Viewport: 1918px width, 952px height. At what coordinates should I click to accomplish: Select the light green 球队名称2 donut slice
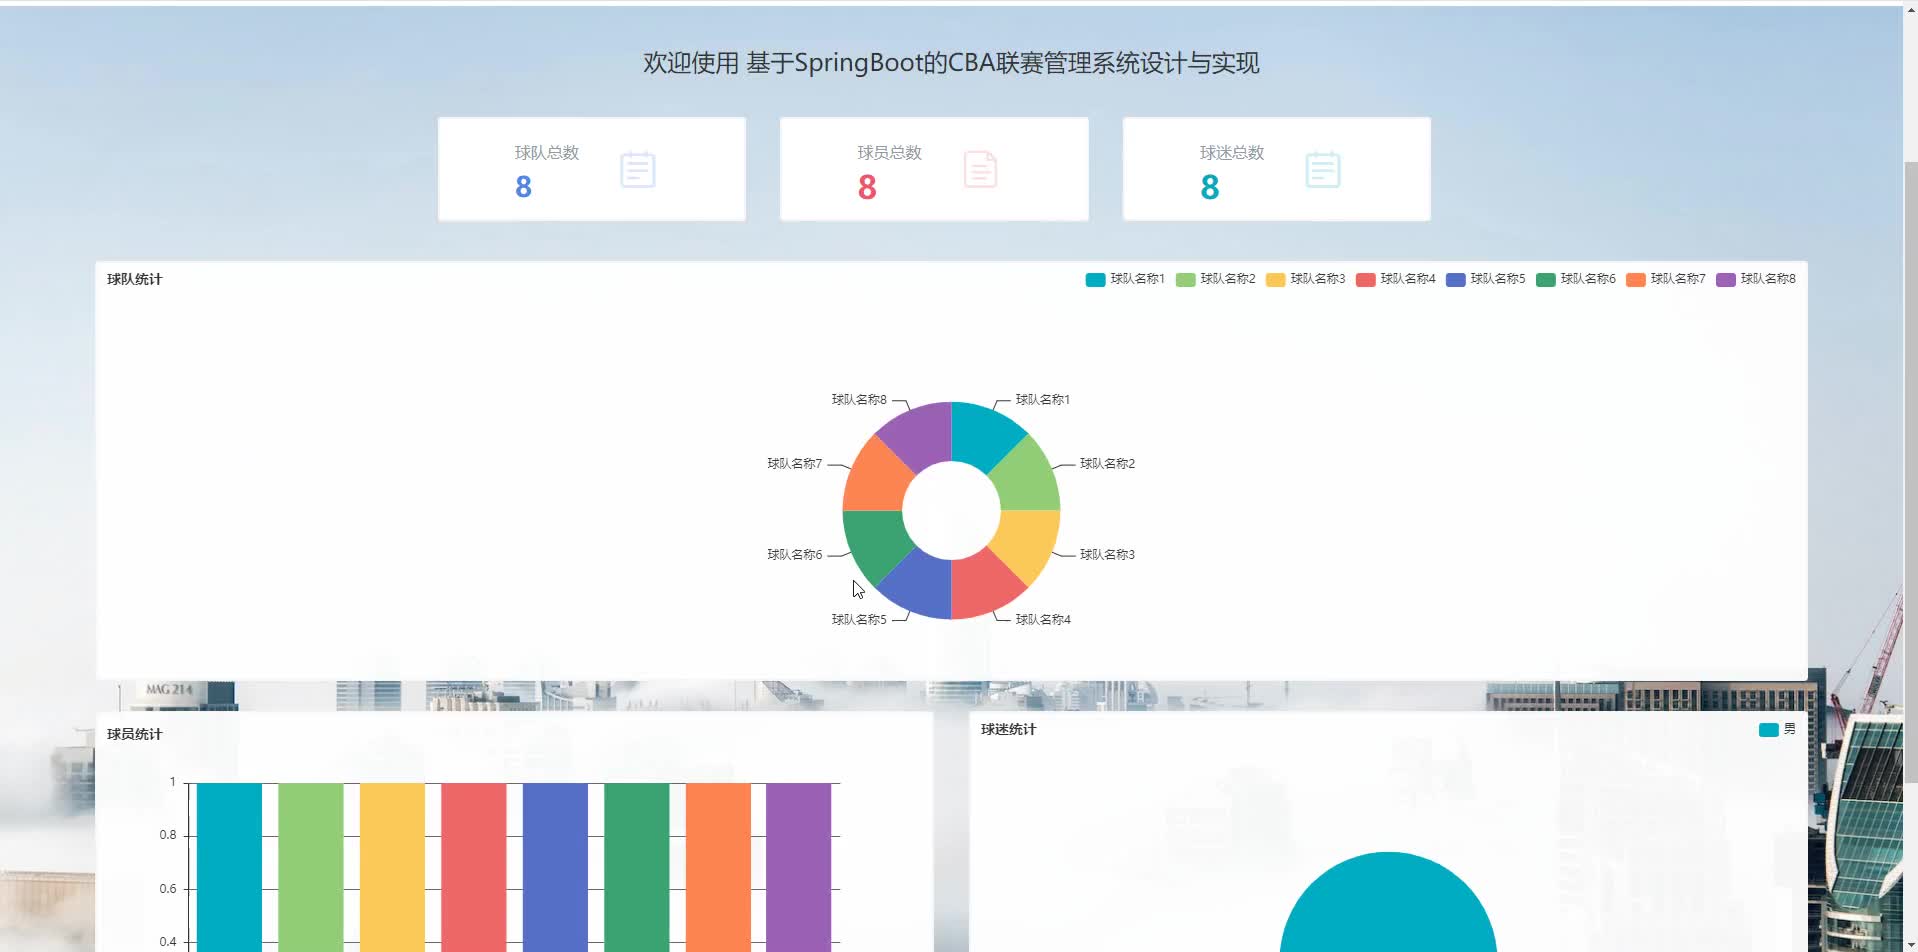click(1026, 478)
